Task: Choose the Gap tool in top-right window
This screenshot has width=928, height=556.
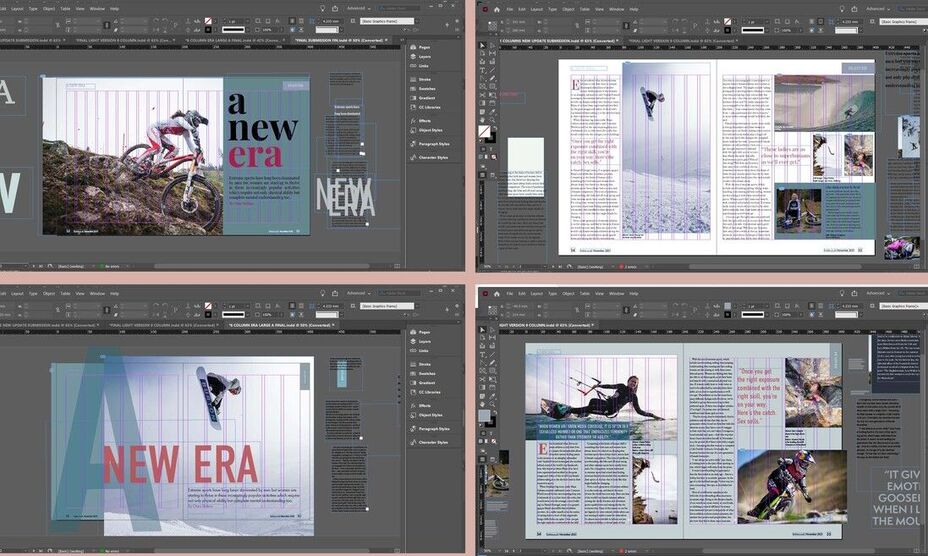Action: [x=492, y=54]
